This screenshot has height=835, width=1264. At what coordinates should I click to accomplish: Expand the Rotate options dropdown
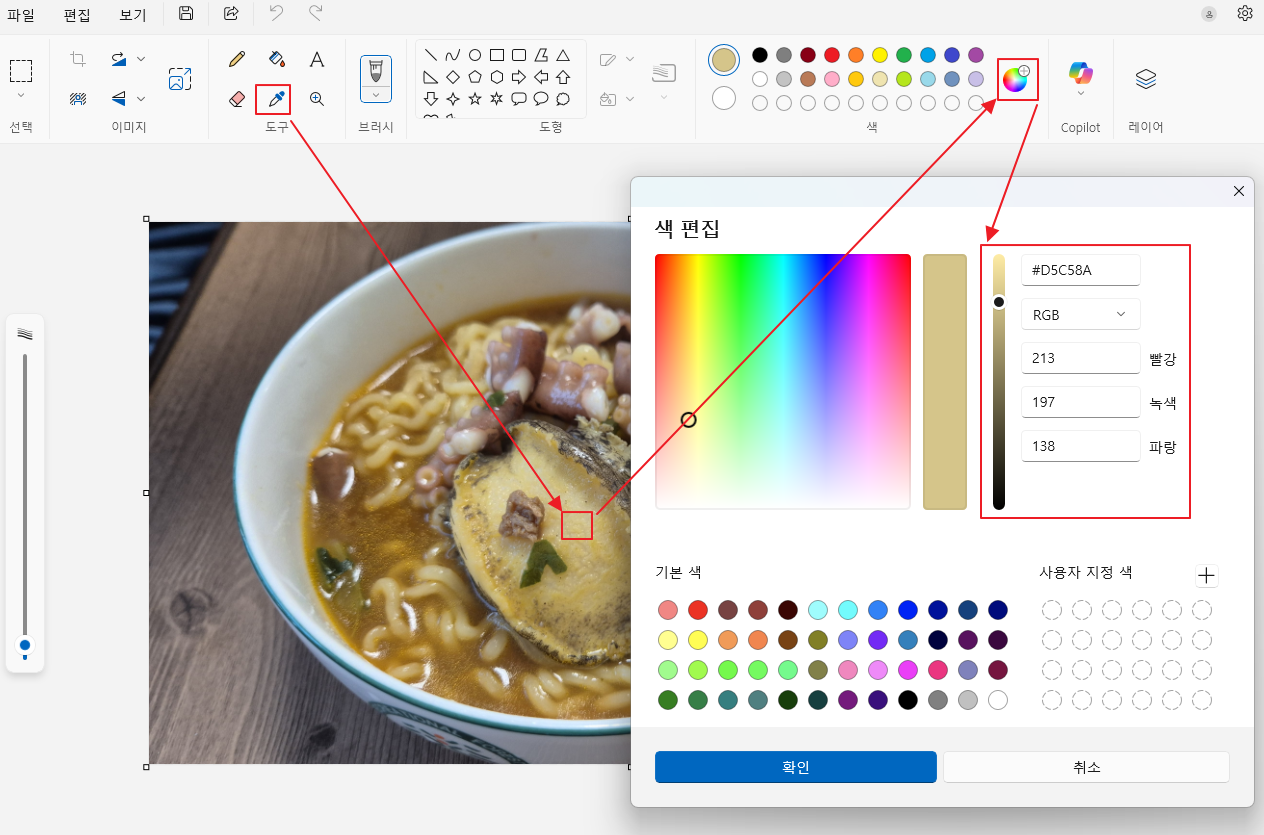141,59
